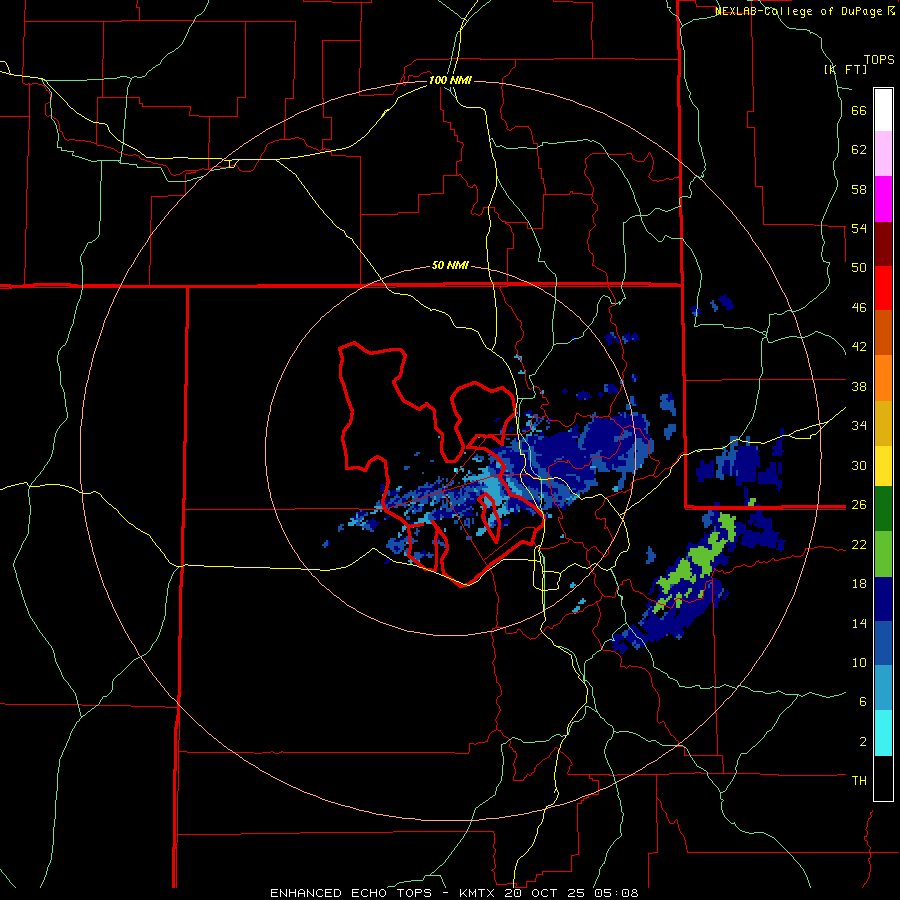Click the "50" legend value
The width and height of the screenshot is (900, 900).
click(x=859, y=268)
